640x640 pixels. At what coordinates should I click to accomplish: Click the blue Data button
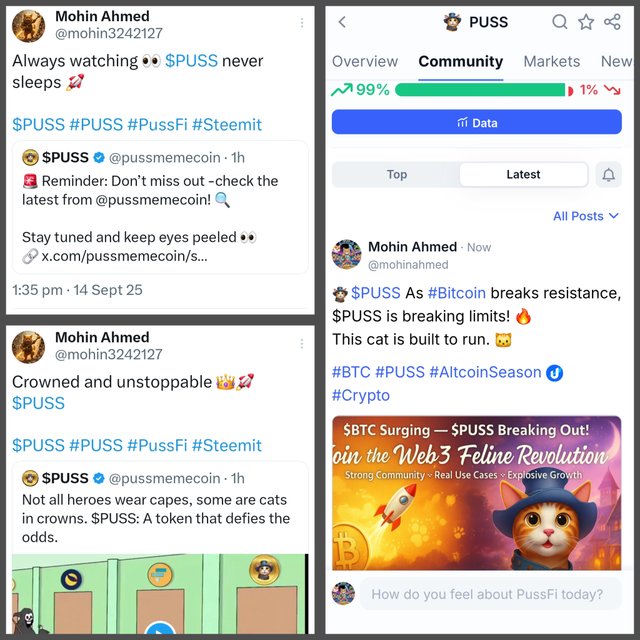[x=477, y=122]
